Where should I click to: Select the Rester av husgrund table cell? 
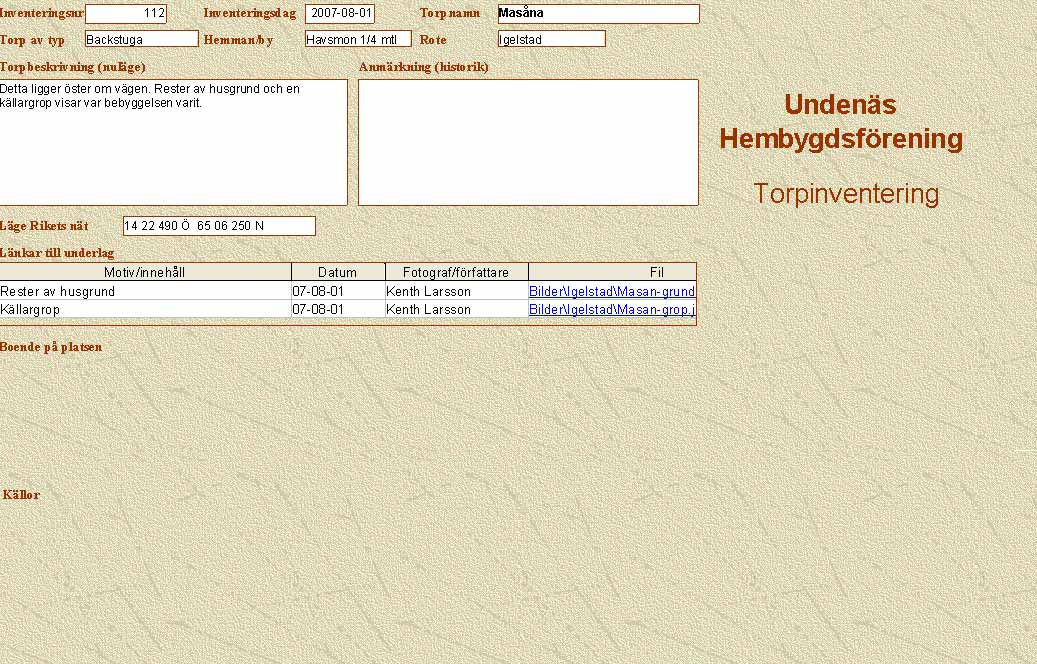57,292
